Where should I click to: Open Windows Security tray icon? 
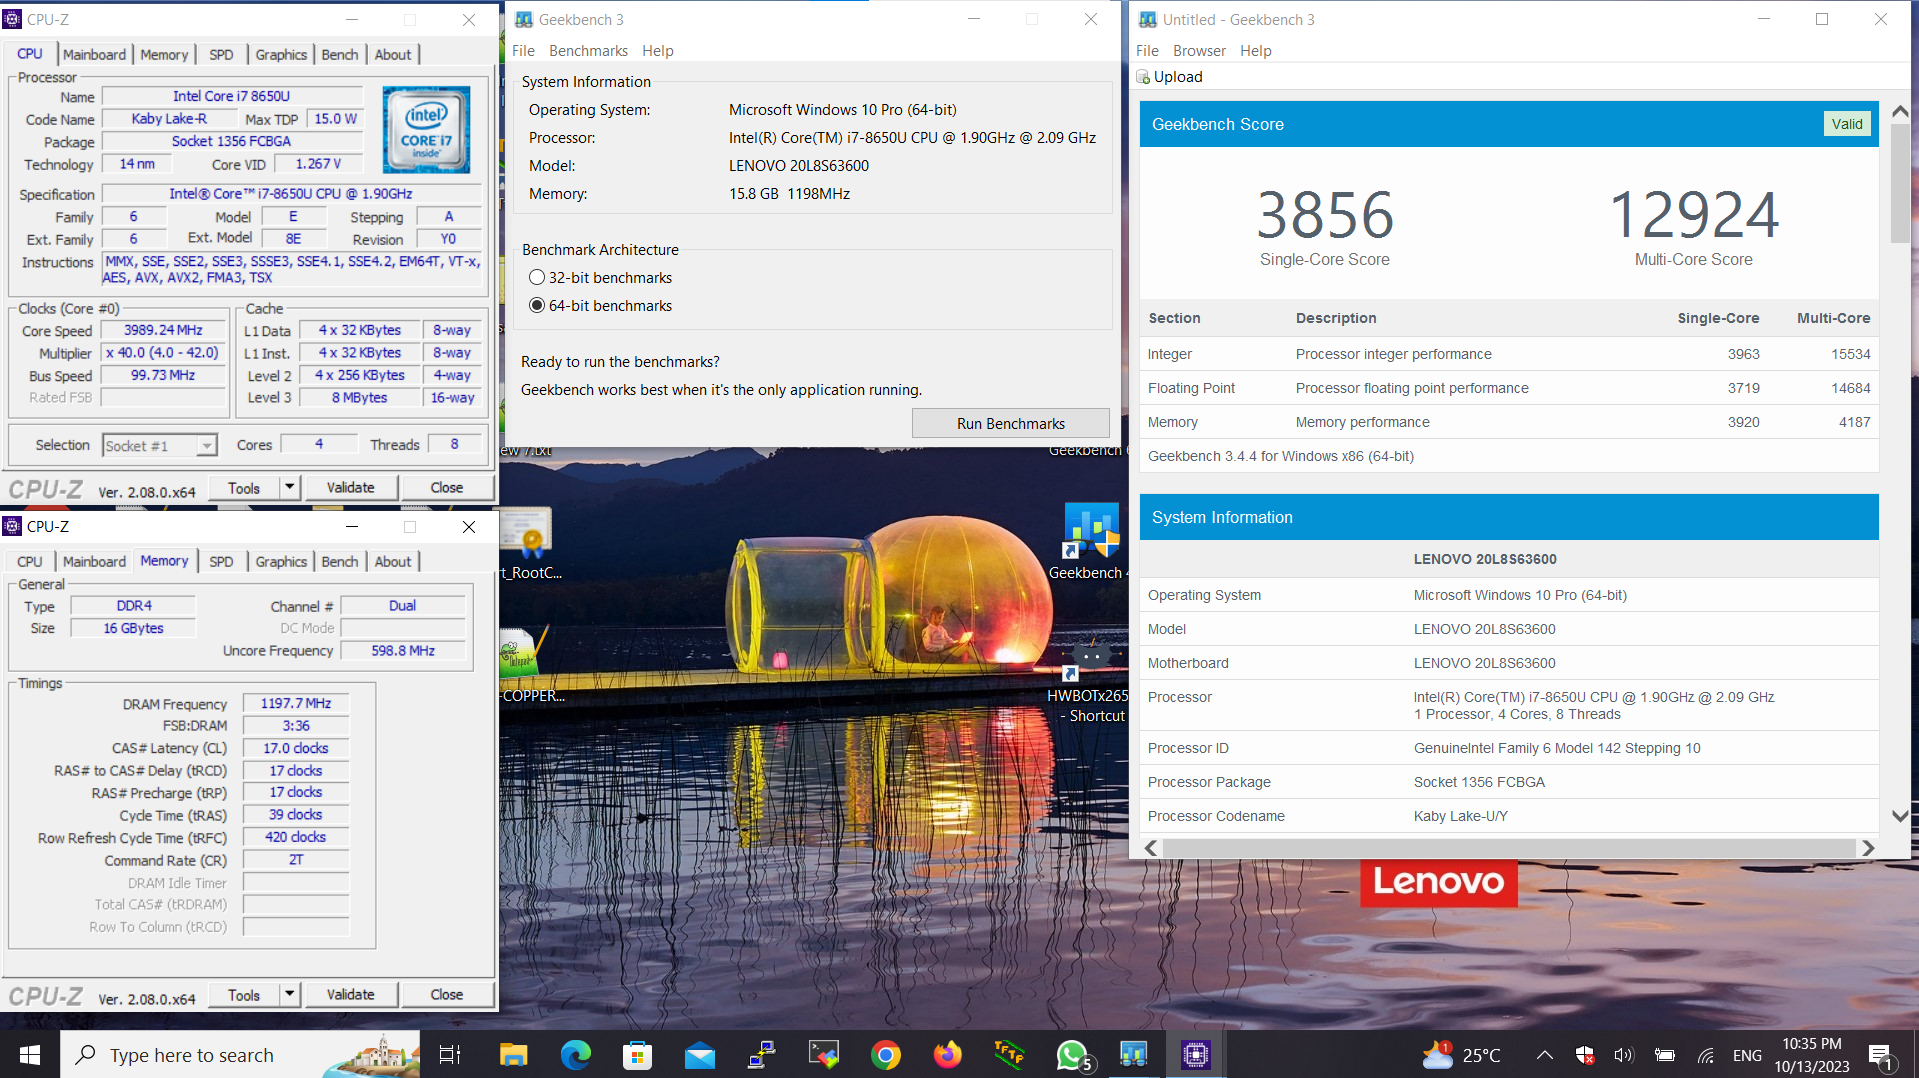(1585, 1055)
